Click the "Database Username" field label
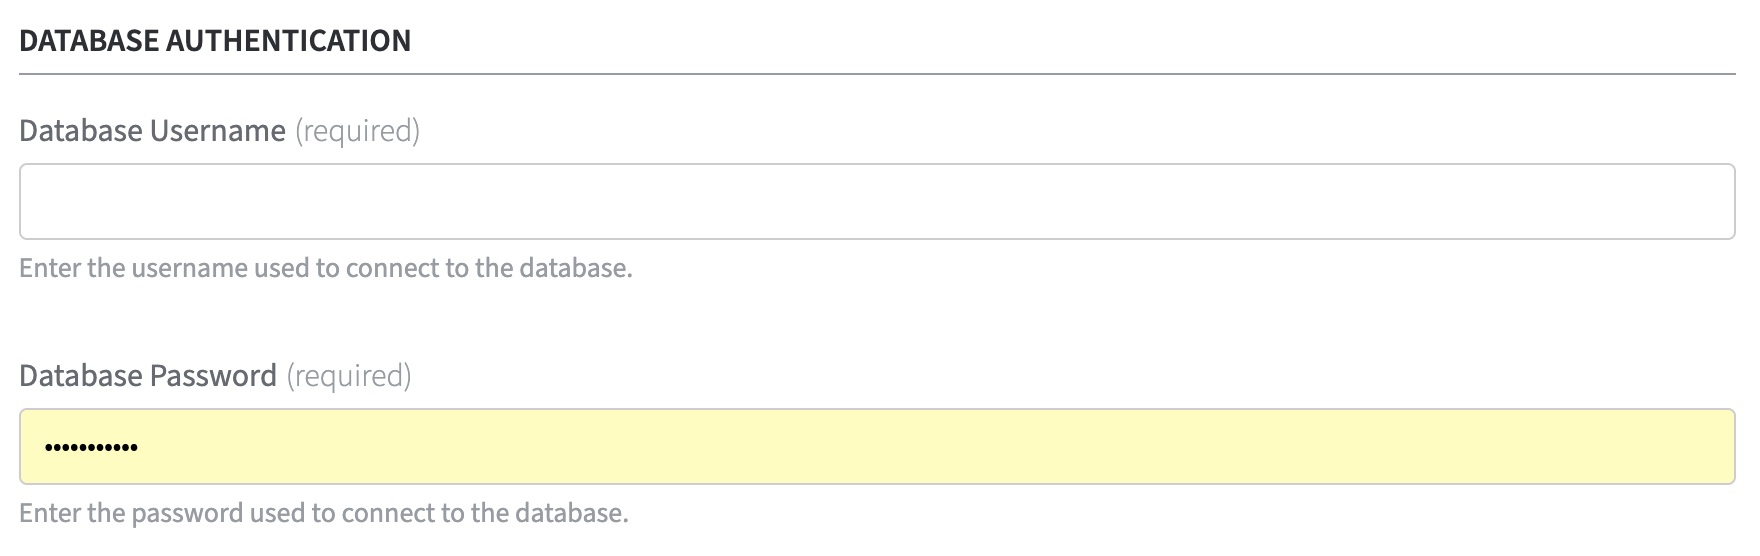The height and width of the screenshot is (556, 1760). click(x=152, y=131)
